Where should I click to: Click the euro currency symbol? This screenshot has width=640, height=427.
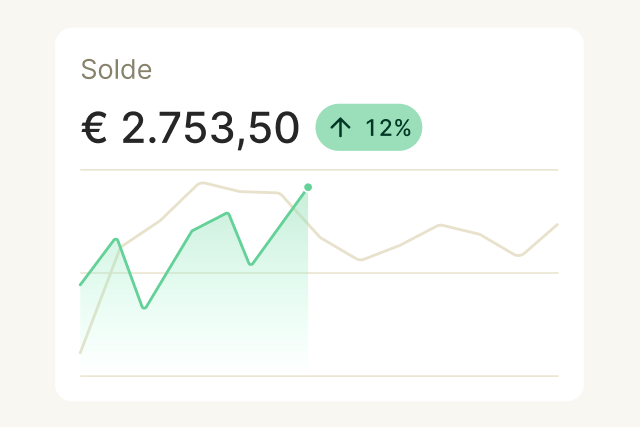coord(94,128)
